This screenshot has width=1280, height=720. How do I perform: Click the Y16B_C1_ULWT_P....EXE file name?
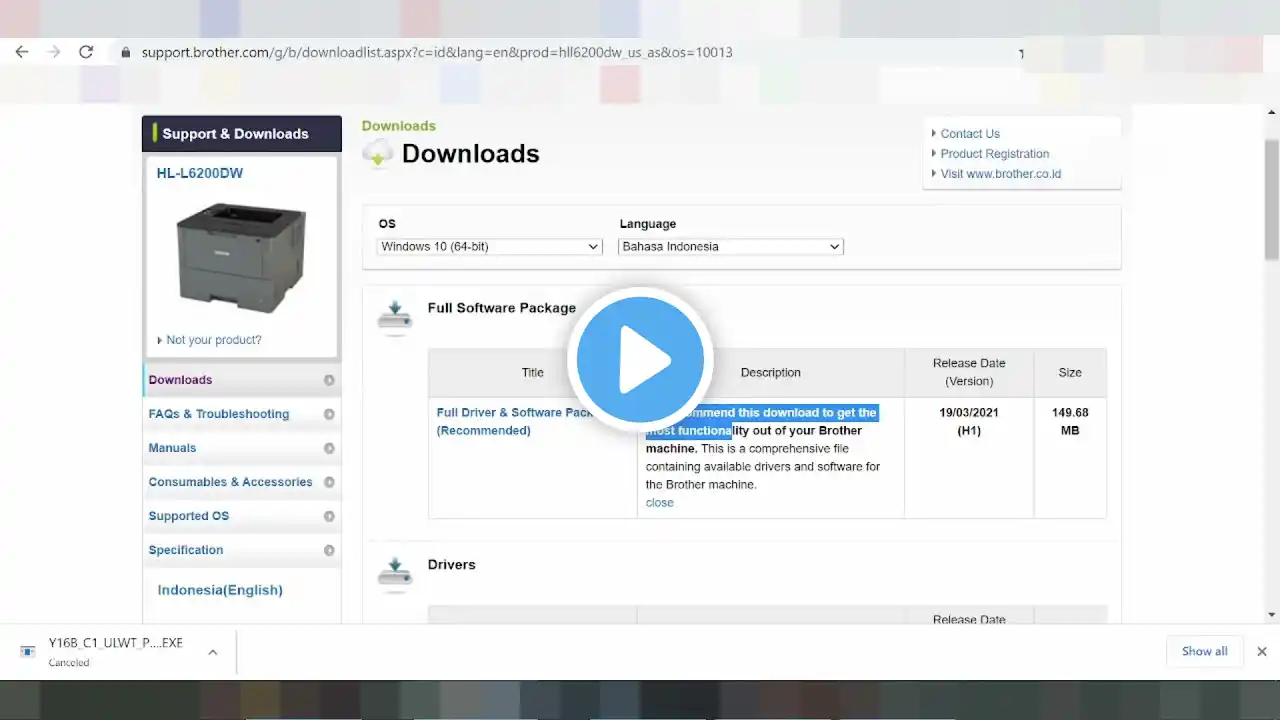(x=116, y=643)
